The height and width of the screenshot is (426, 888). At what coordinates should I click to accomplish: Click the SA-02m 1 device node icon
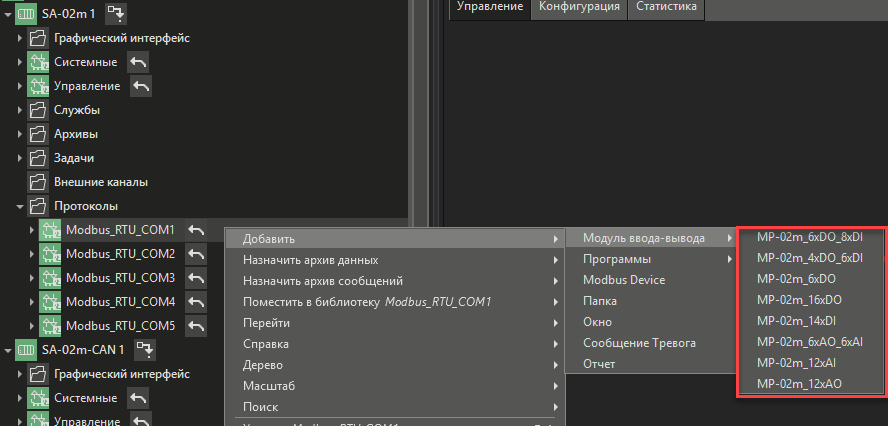[x=25, y=14]
